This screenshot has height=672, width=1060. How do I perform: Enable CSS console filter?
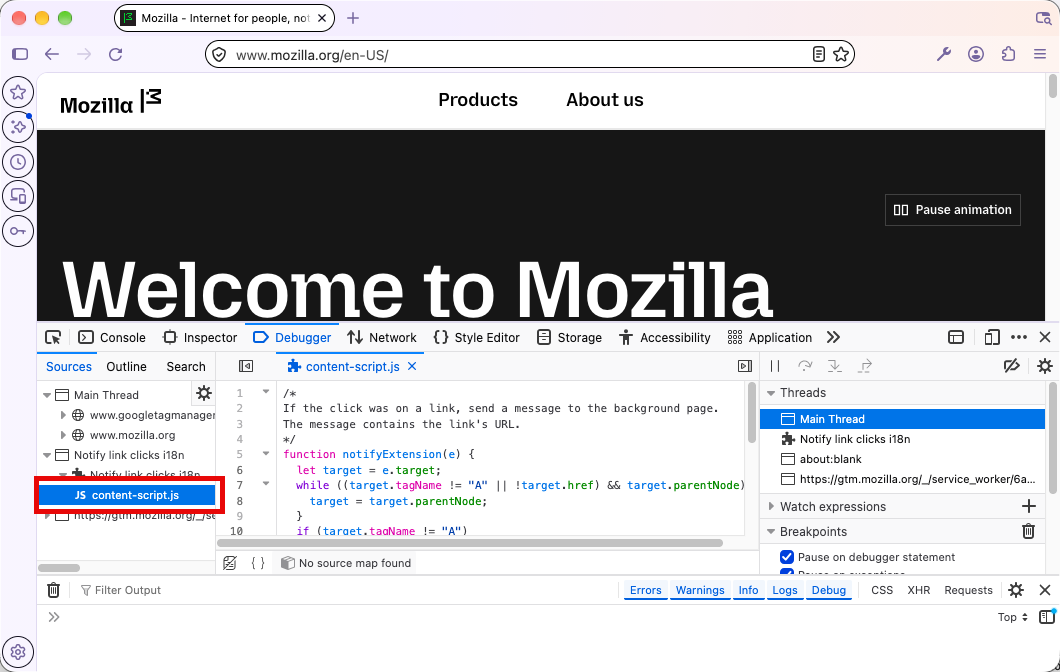(x=882, y=590)
